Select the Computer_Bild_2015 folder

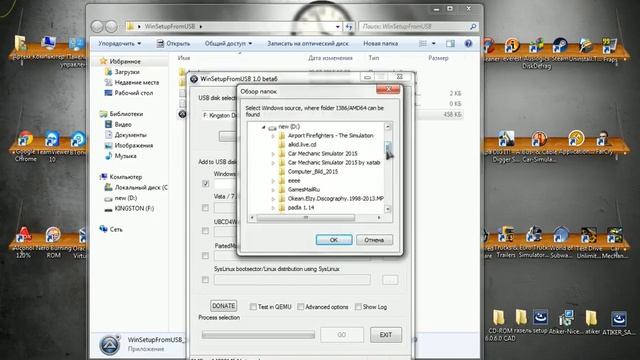313,172
